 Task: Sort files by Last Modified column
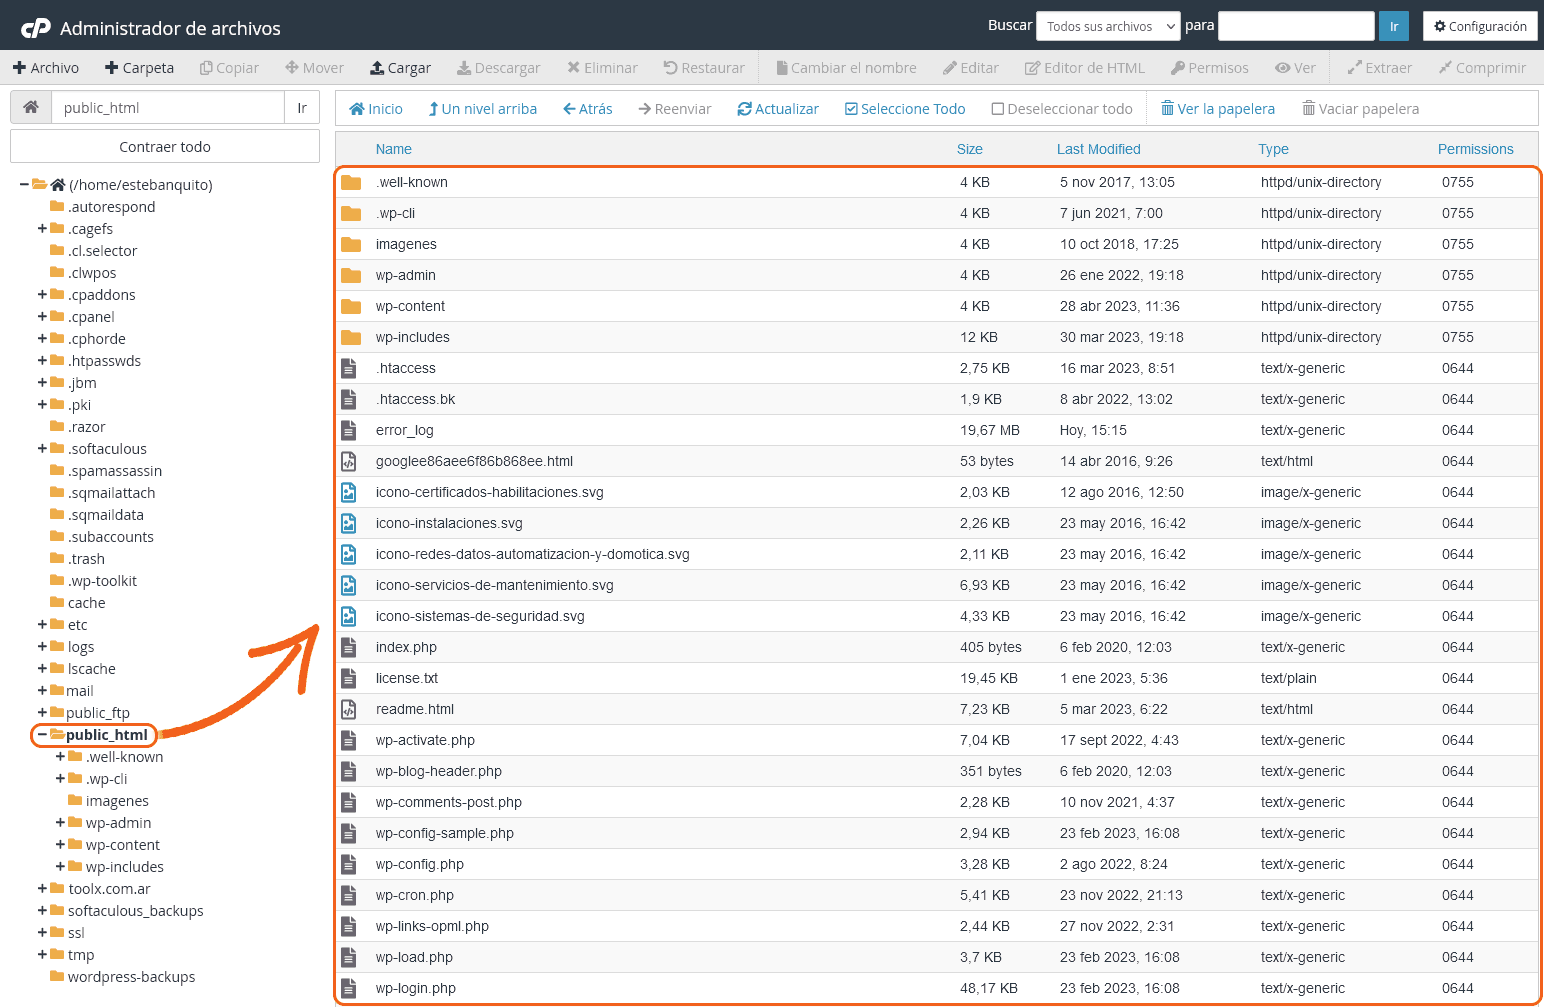(x=1098, y=149)
